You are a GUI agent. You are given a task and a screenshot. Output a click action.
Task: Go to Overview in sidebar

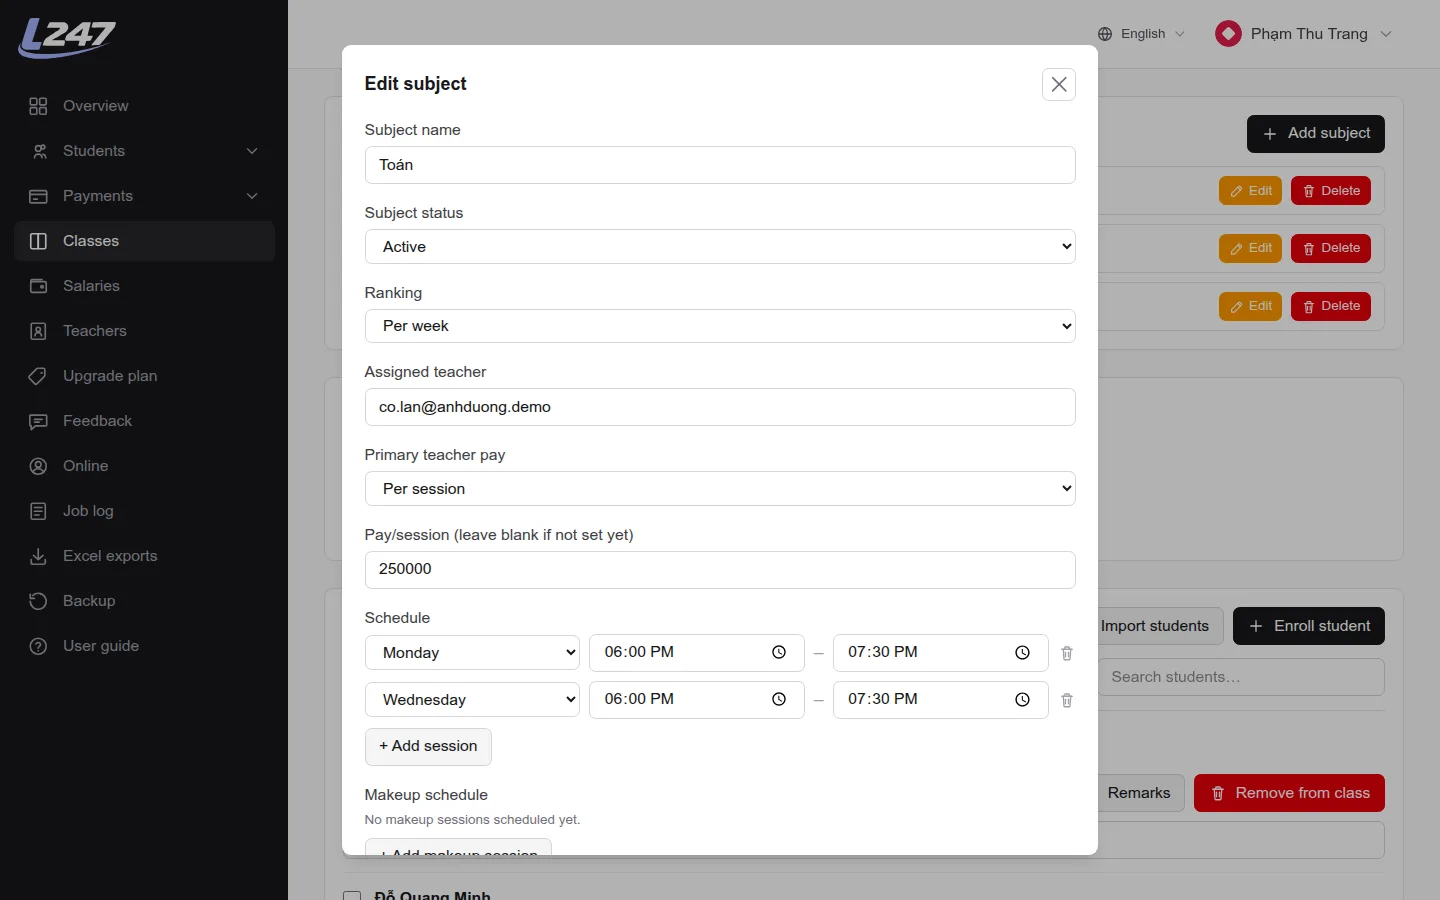[145, 106]
